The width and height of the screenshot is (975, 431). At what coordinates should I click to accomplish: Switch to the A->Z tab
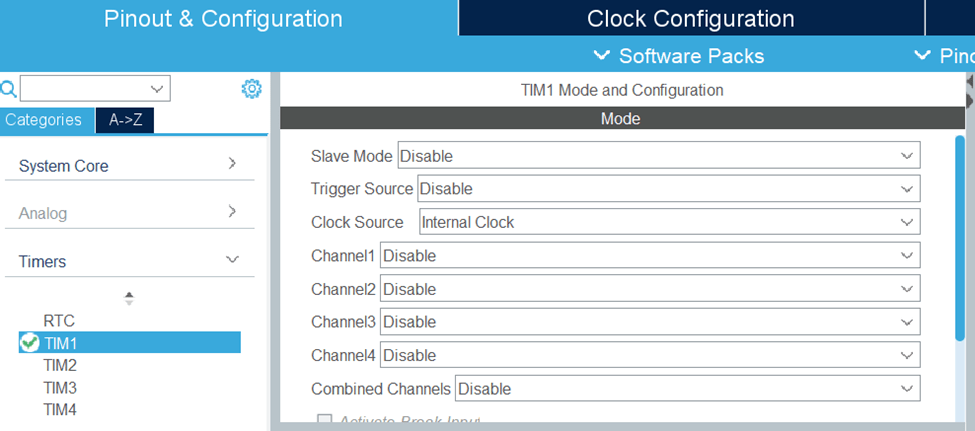pos(125,120)
